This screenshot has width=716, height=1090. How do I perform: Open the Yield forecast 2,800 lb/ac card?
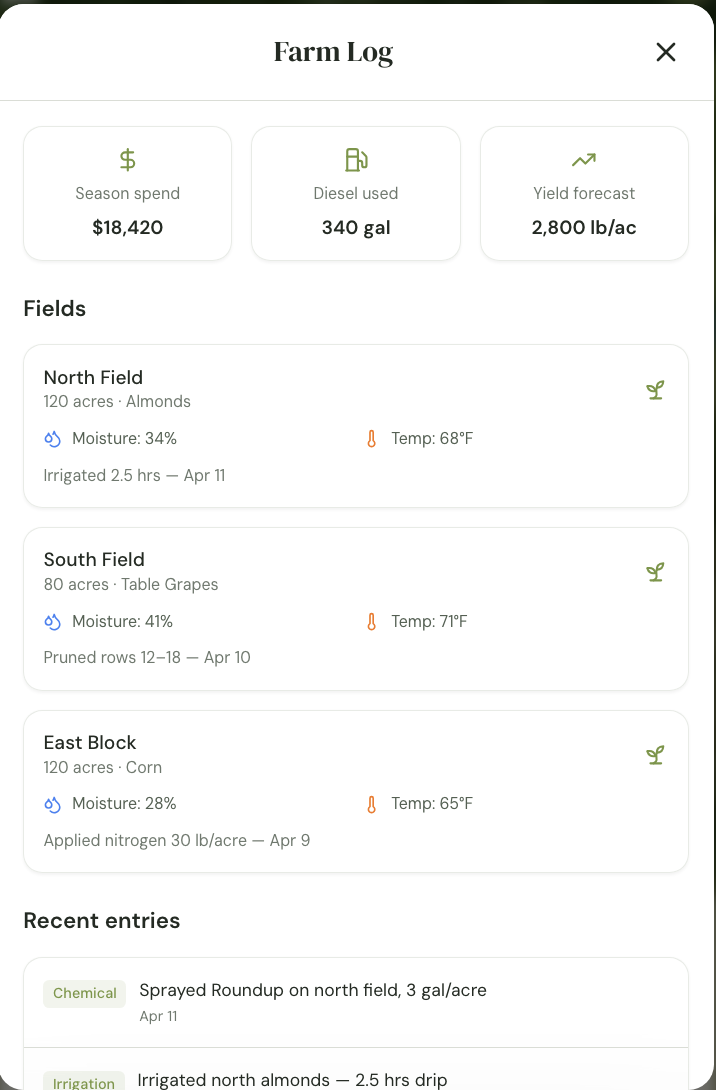[584, 194]
